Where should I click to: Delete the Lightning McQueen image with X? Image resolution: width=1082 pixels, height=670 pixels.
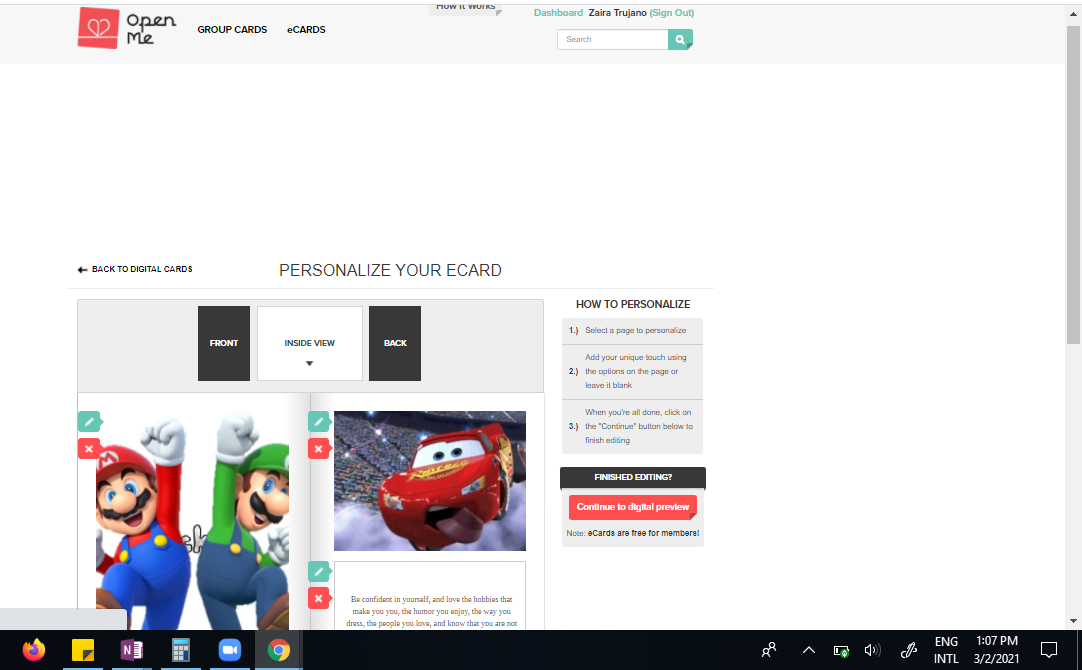tap(319, 449)
